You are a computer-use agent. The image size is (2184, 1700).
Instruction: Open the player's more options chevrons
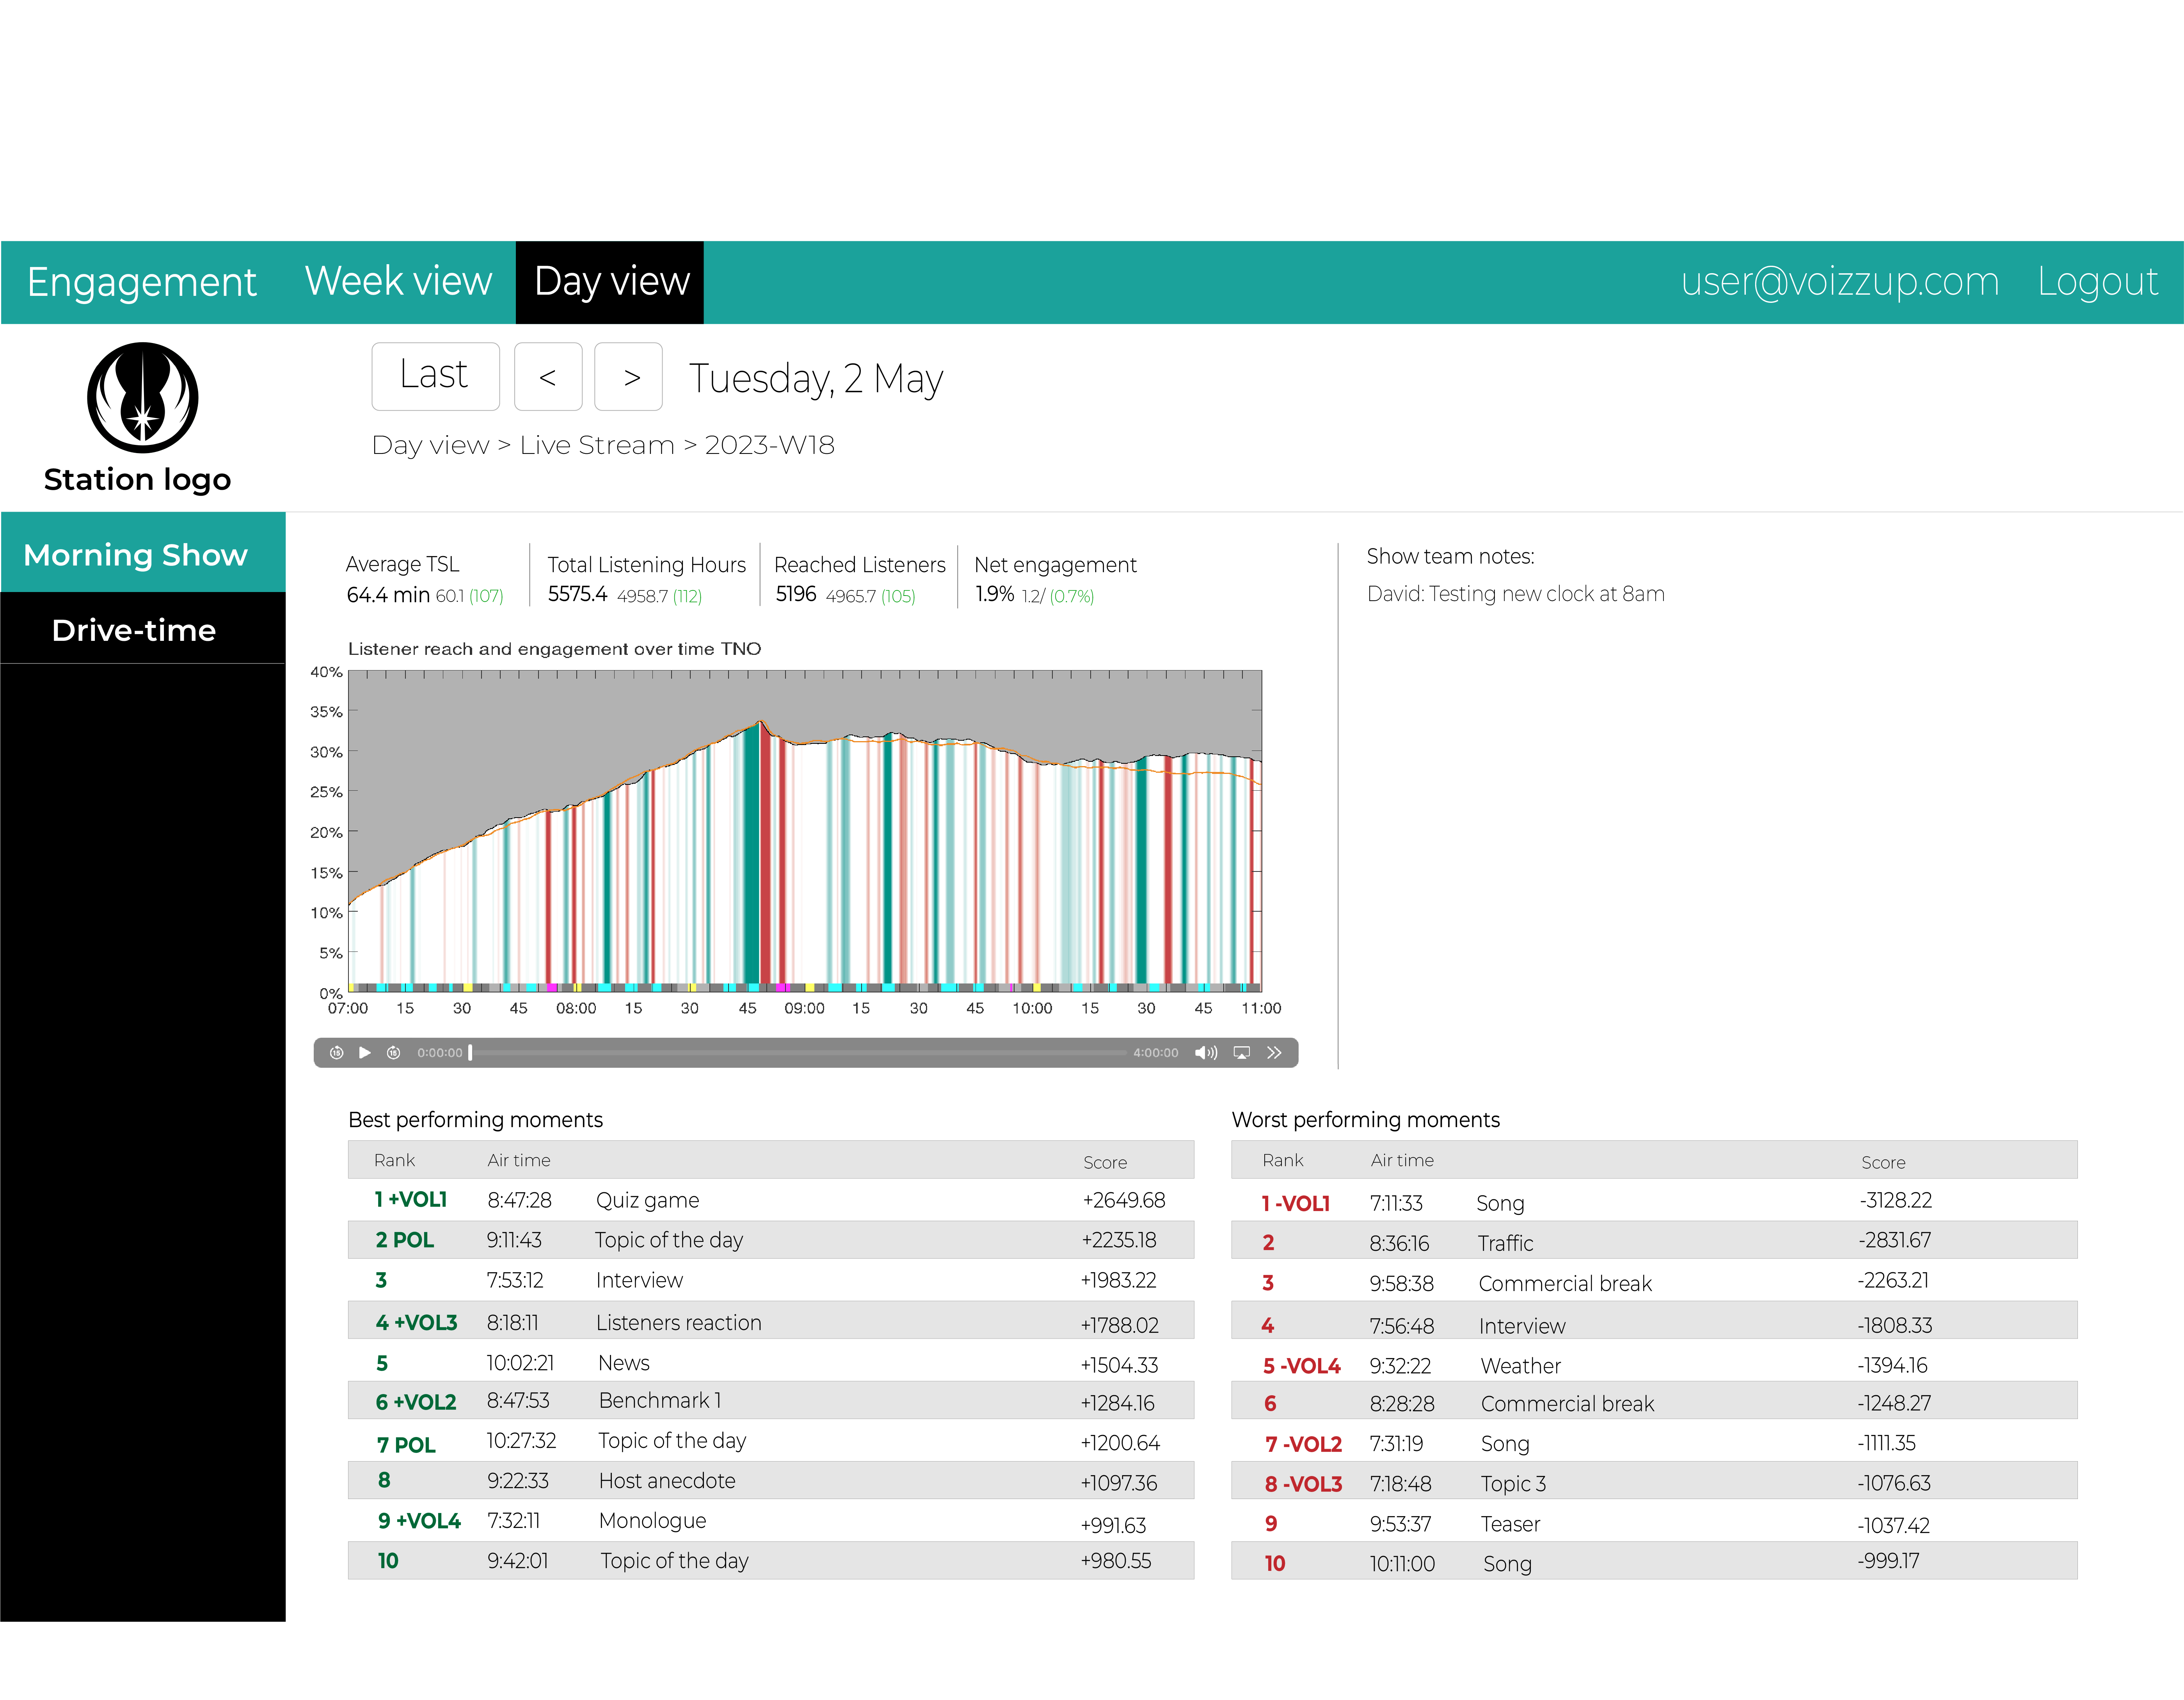point(1274,1052)
